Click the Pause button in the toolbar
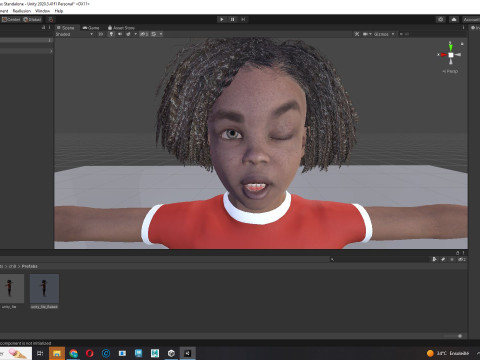This screenshot has width=480, height=360. tap(232, 19)
